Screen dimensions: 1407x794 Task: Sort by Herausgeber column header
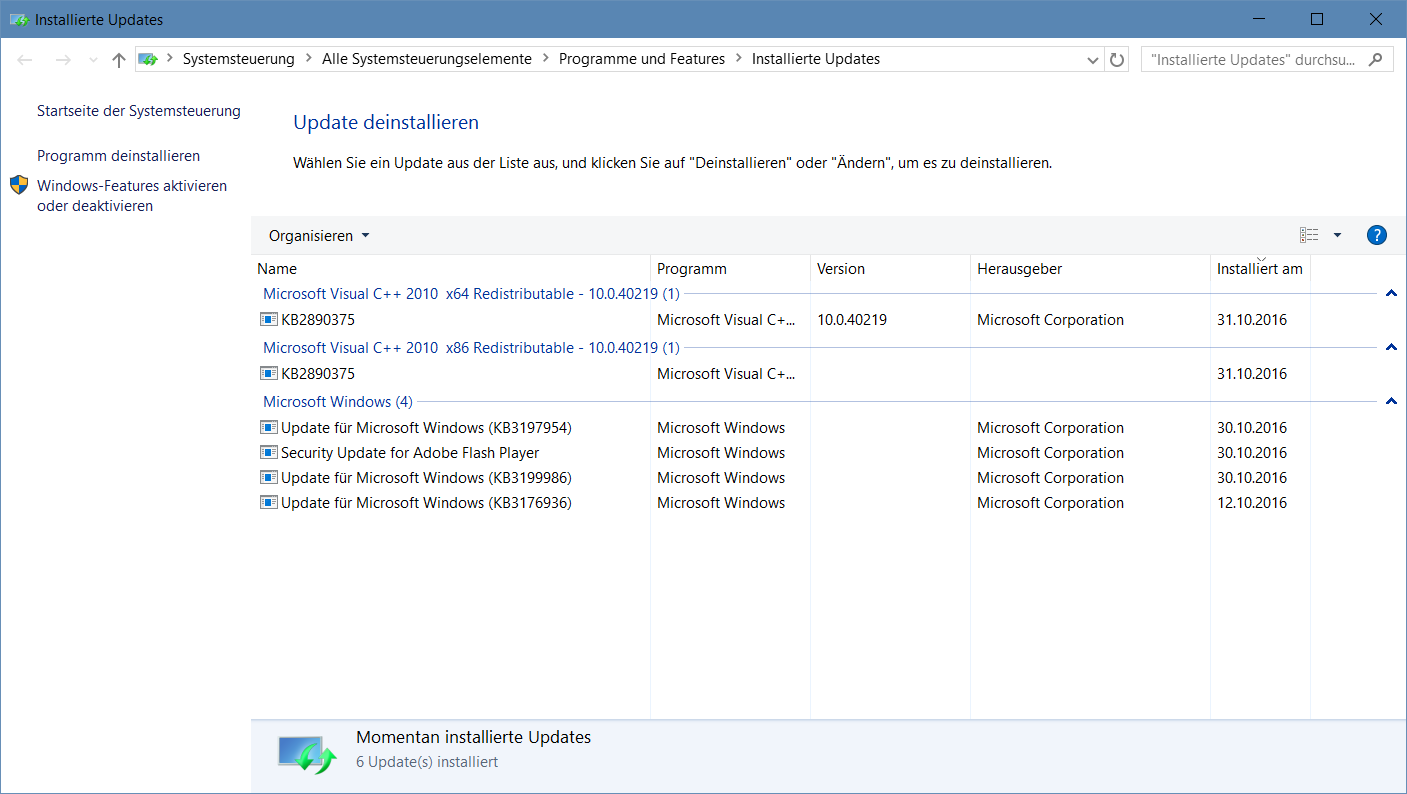[1090, 269]
